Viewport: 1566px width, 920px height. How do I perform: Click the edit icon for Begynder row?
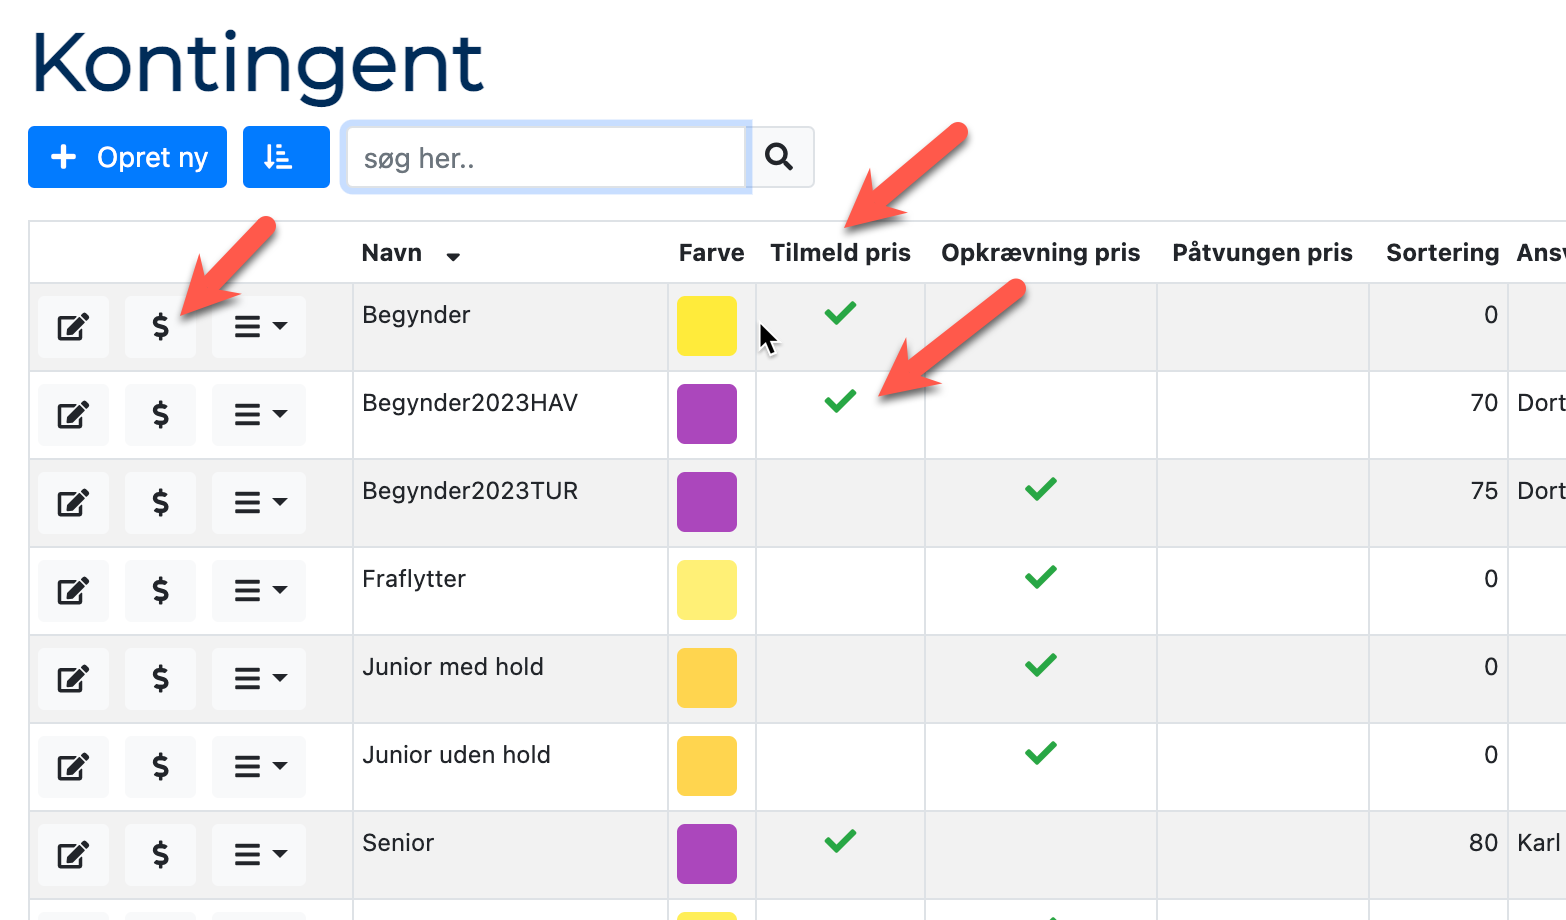(x=73, y=327)
